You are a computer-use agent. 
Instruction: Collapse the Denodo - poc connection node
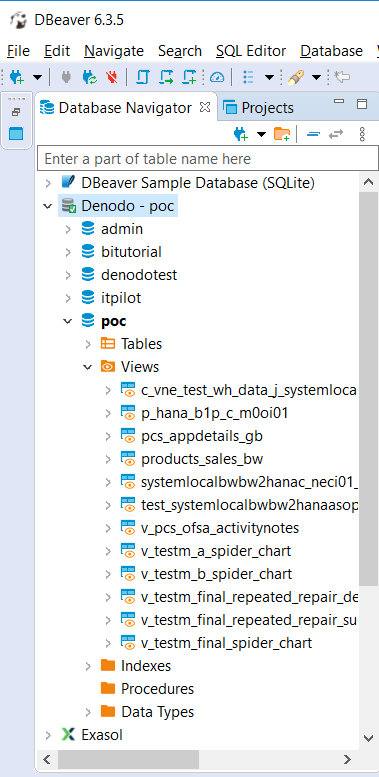point(48,206)
